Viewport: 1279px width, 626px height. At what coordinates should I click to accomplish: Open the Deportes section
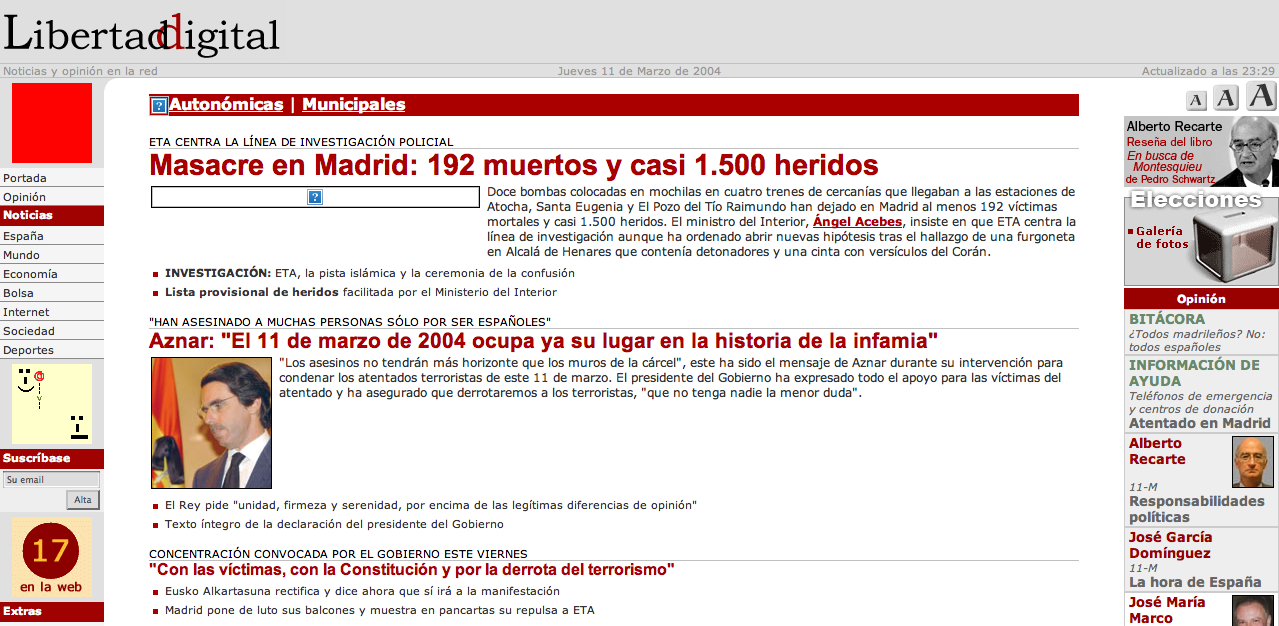28,350
